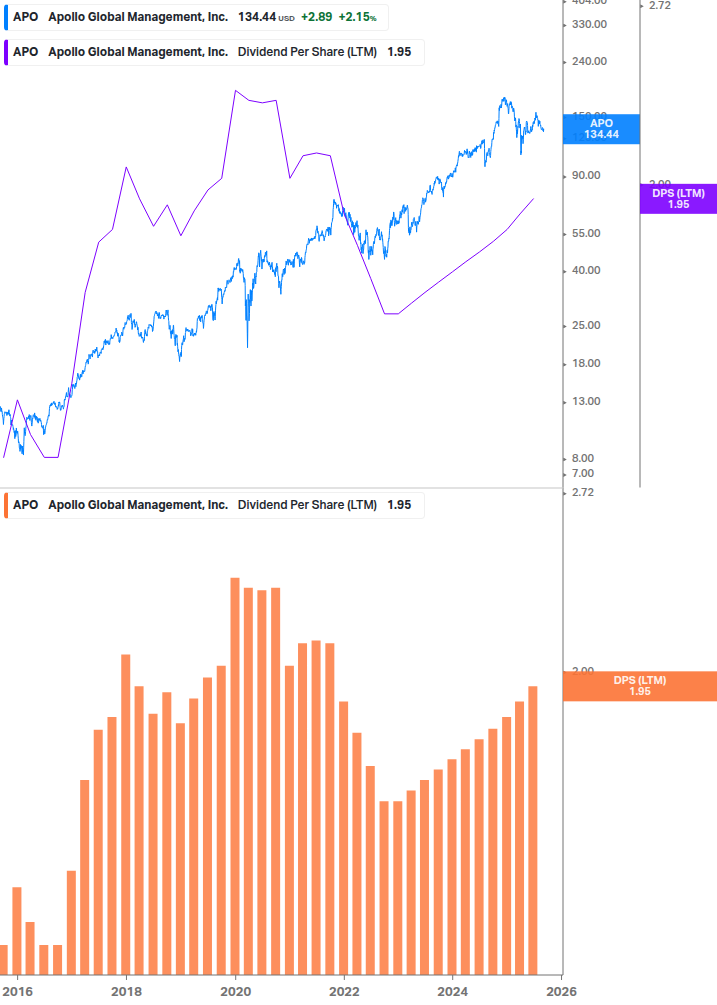Click the 2024 label on time axis

click(x=452, y=992)
